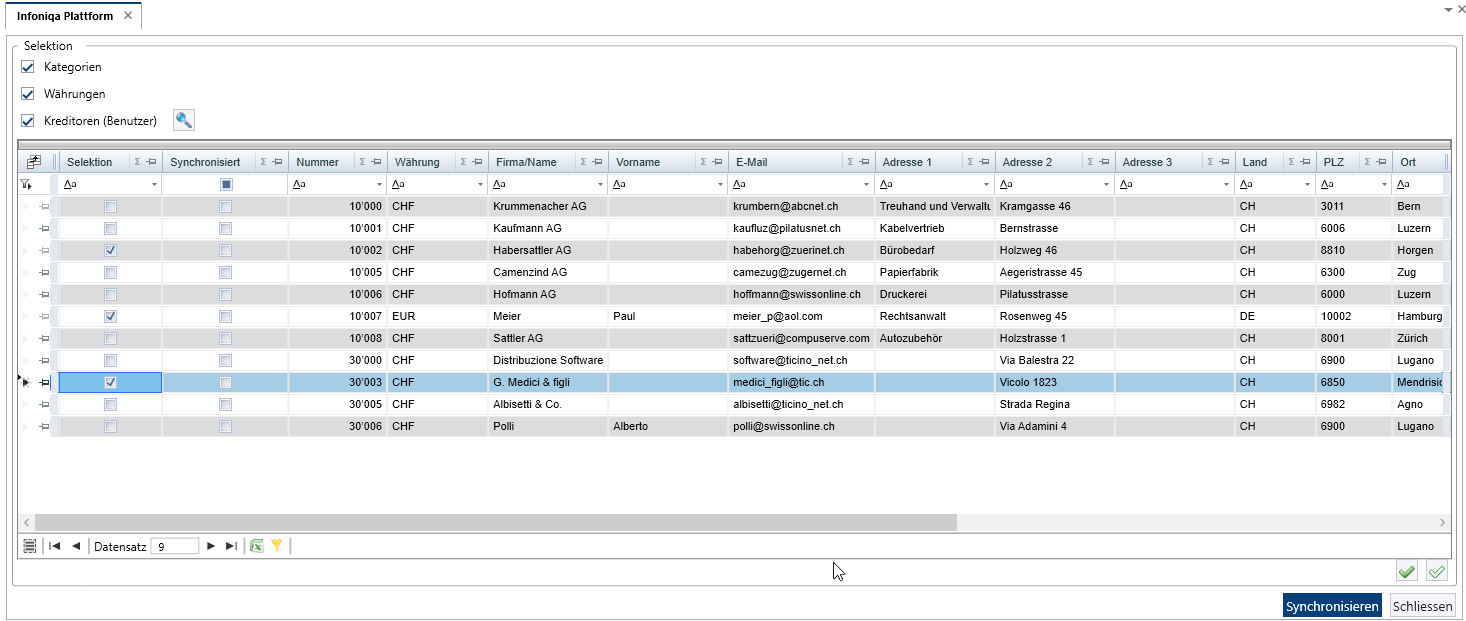1466x621 pixels.
Task: Go to previous record
Action: [x=76, y=546]
